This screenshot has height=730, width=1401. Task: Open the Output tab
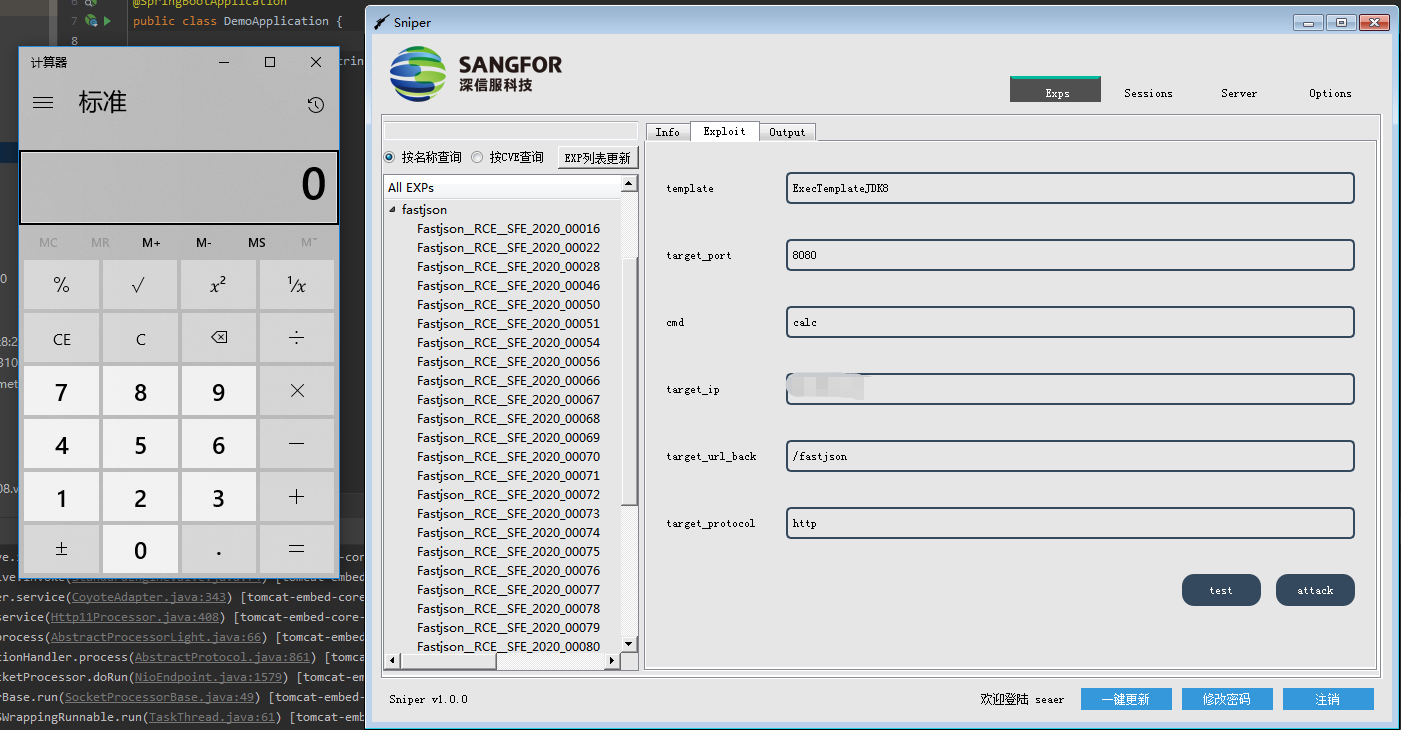coord(787,132)
